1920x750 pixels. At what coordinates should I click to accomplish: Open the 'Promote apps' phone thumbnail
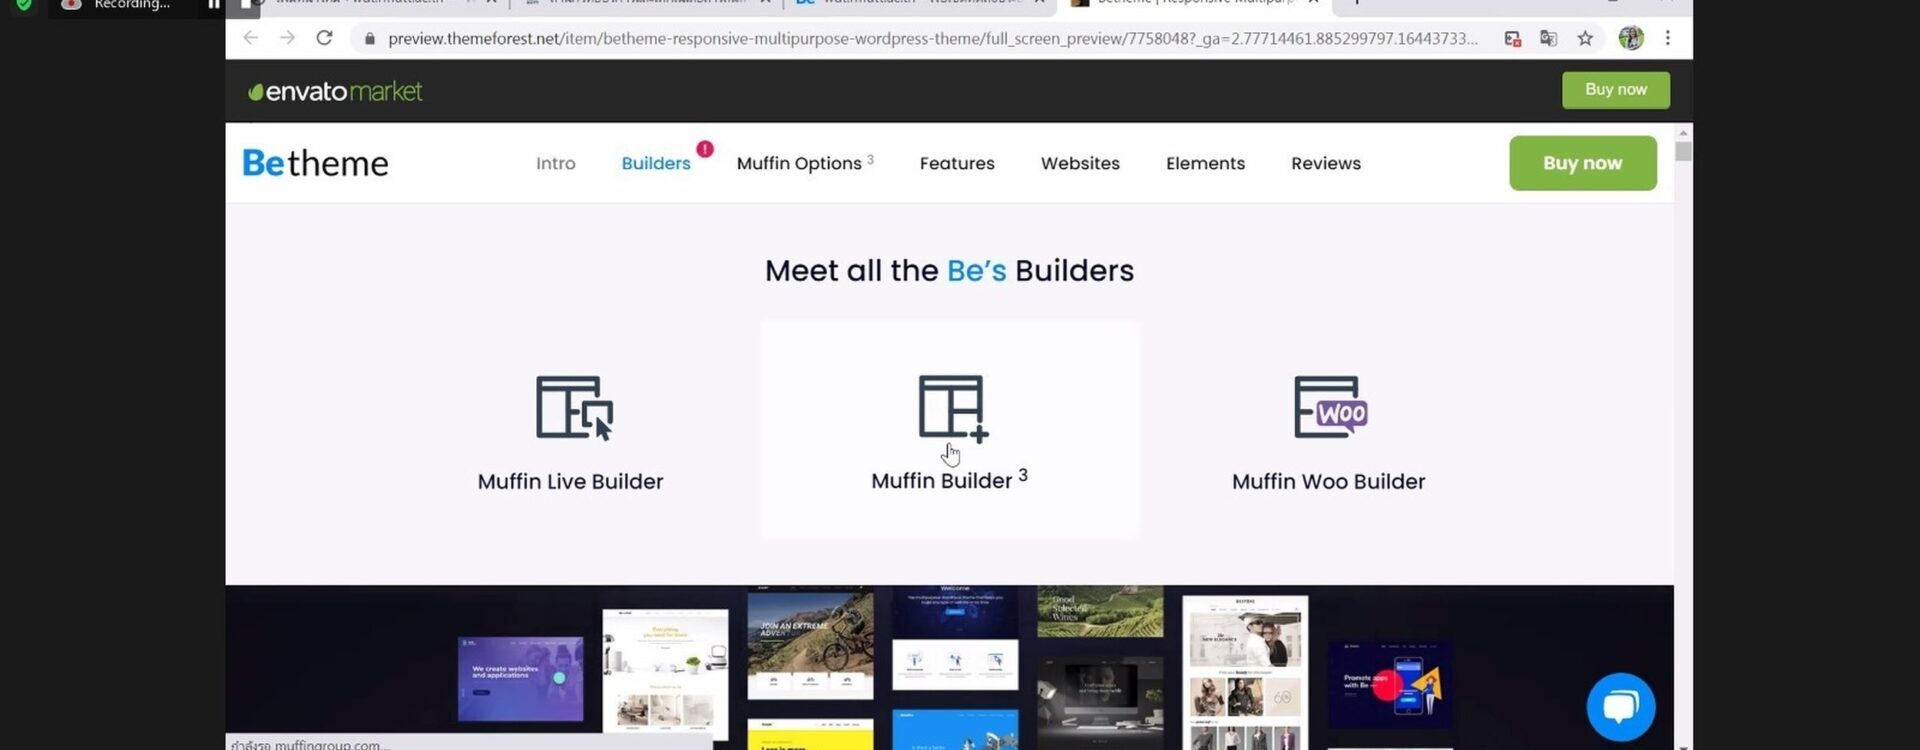tap(1390, 685)
